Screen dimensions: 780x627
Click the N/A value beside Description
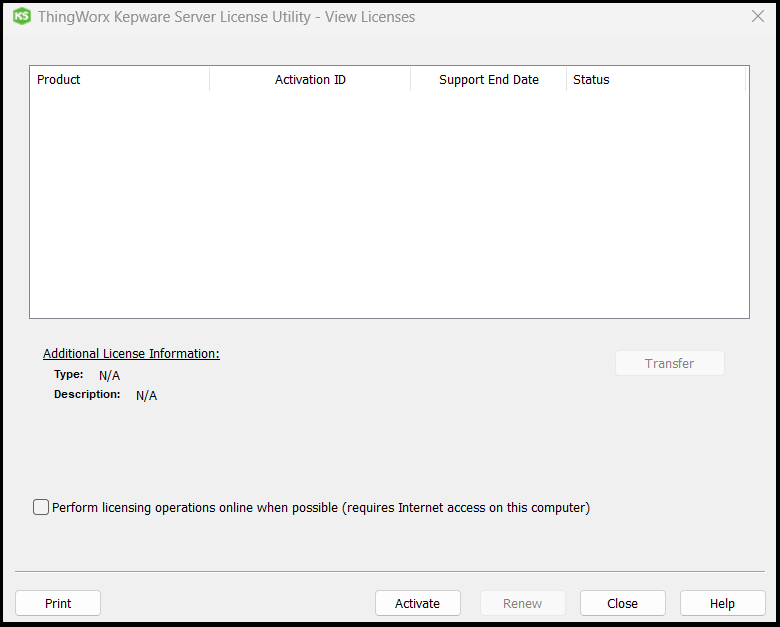146,396
